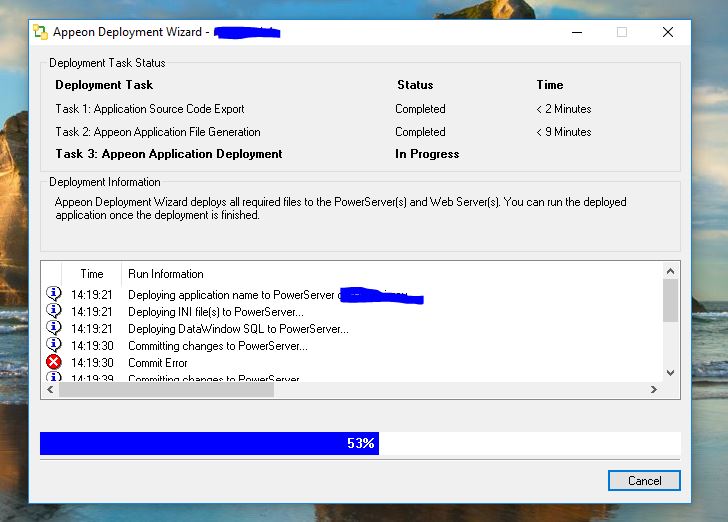Viewport: 728px width, 522px height.
Task: Click the Appeon Deployment Wizard title bar icon
Action: pos(40,32)
